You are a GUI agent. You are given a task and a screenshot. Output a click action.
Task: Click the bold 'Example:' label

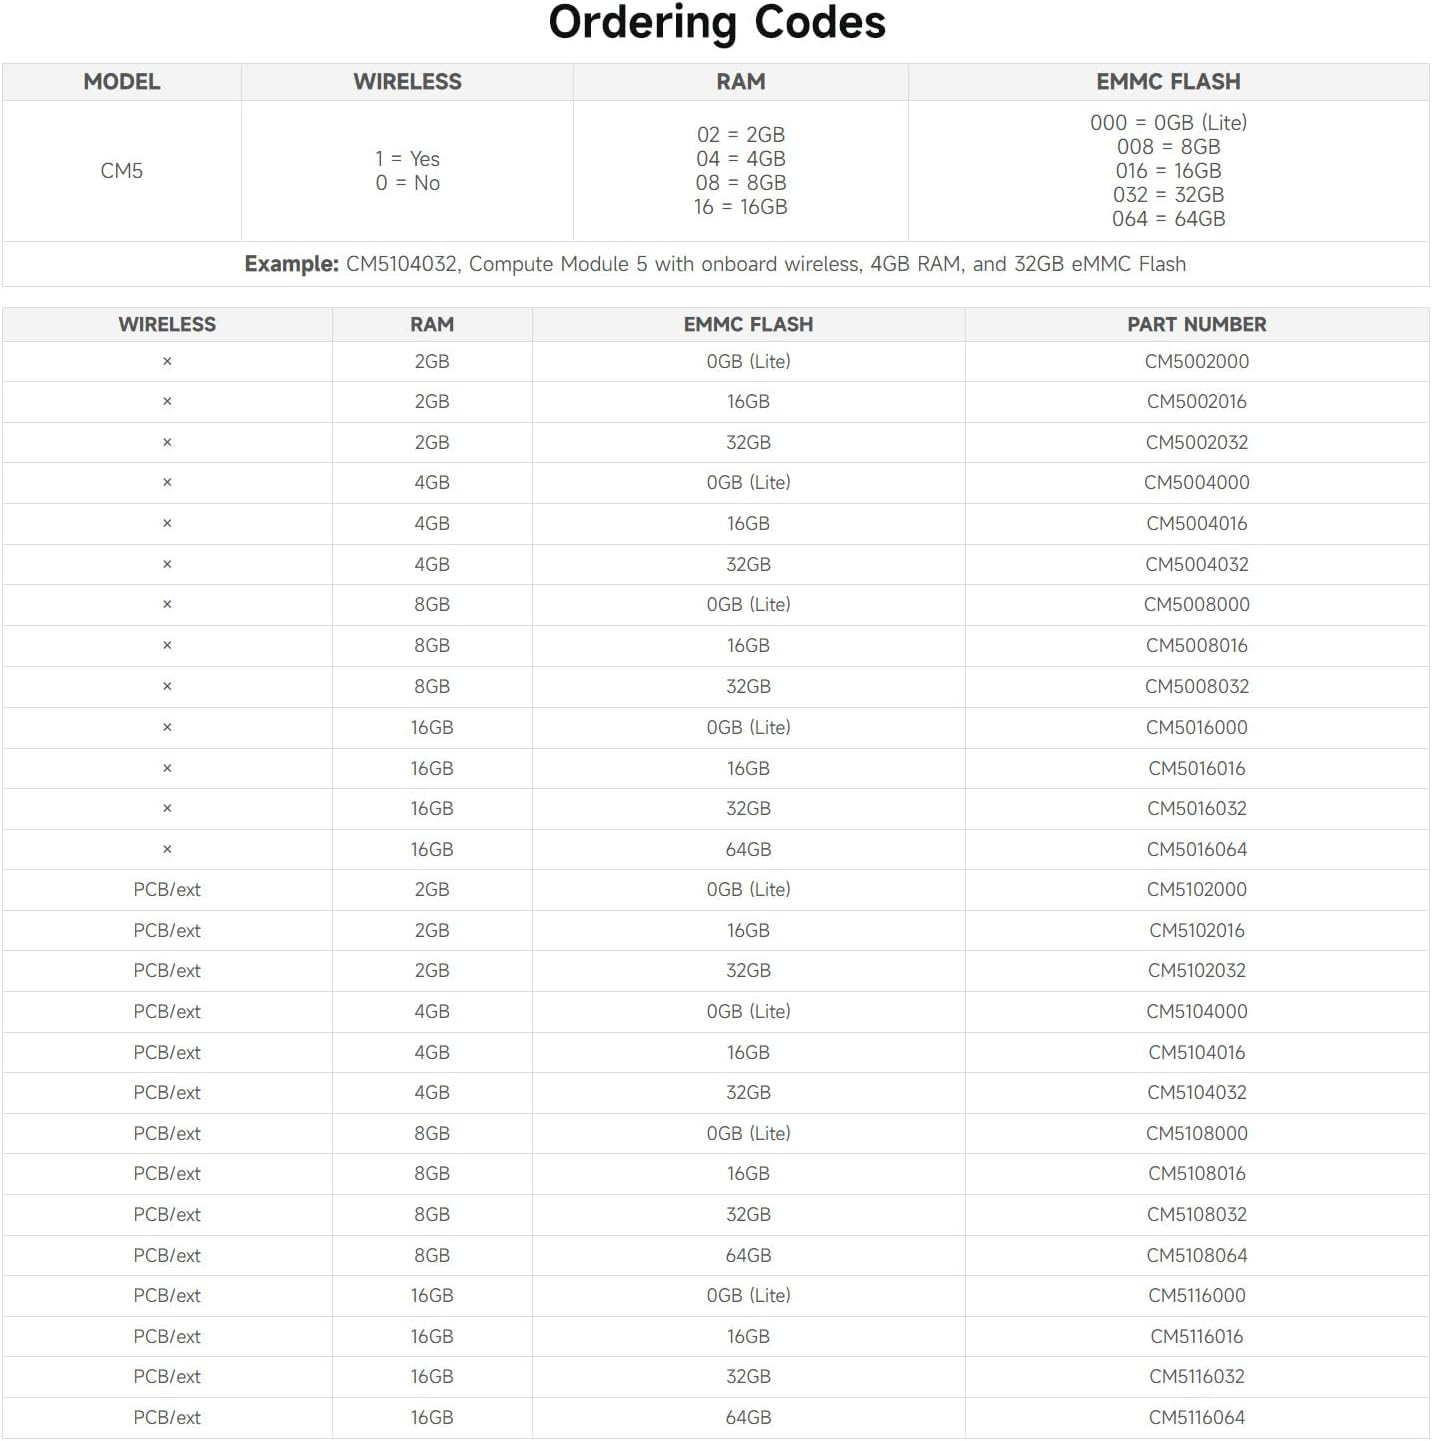pos(291,264)
